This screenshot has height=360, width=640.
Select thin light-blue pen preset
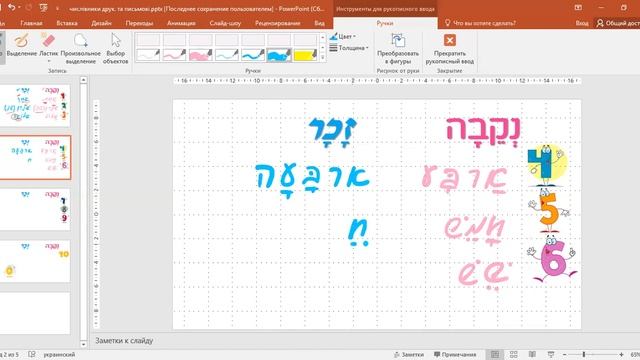click(227, 55)
